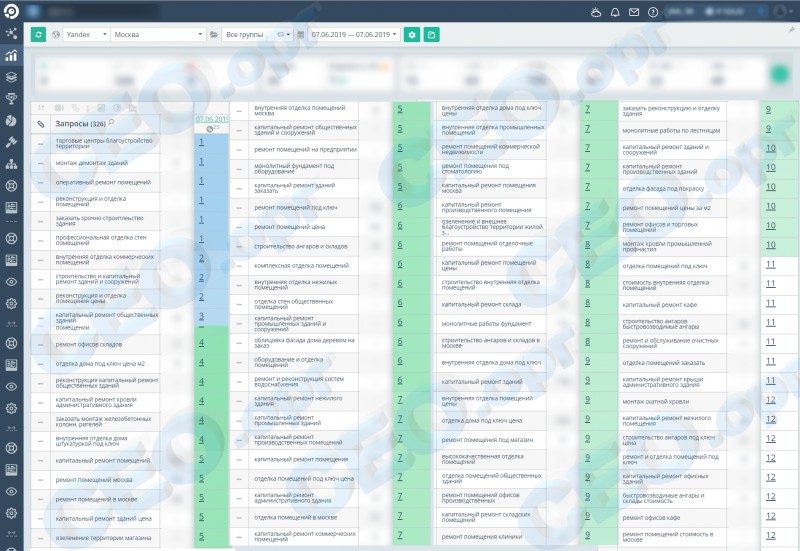Image resolution: width=800 pixels, height=551 pixels.
Task: Open the mail envelope messages
Action: 634,12
